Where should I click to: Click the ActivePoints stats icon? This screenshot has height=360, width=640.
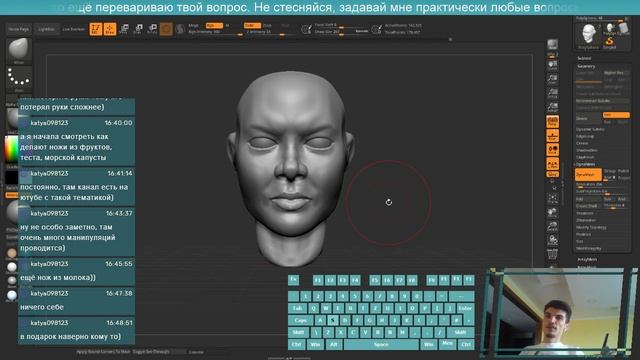point(377,29)
